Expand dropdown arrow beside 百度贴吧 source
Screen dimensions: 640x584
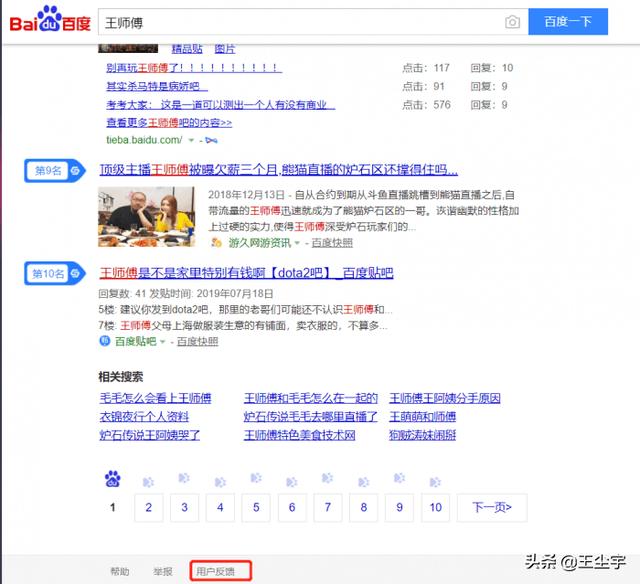point(163,342)
